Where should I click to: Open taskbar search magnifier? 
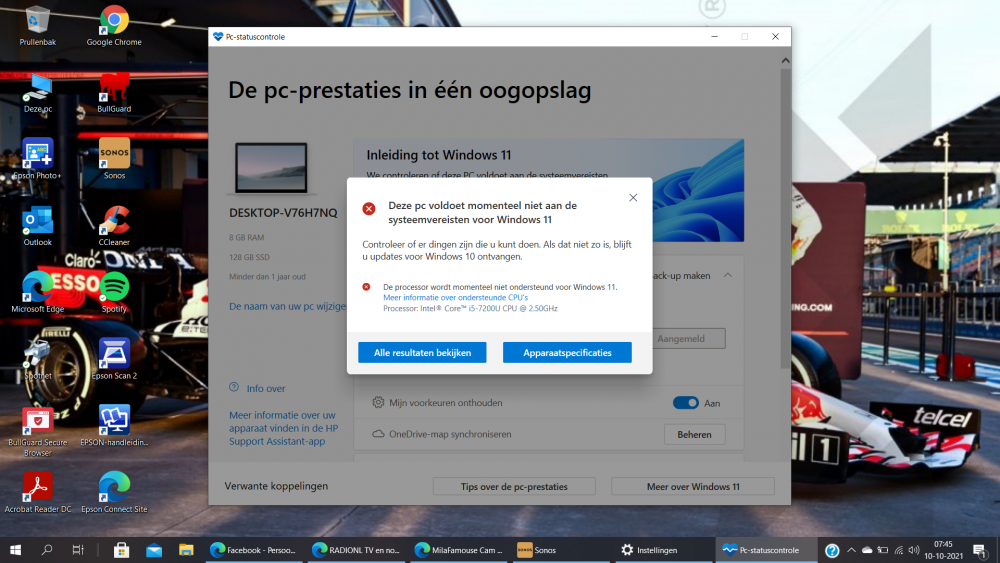click(x=47, y=550)
